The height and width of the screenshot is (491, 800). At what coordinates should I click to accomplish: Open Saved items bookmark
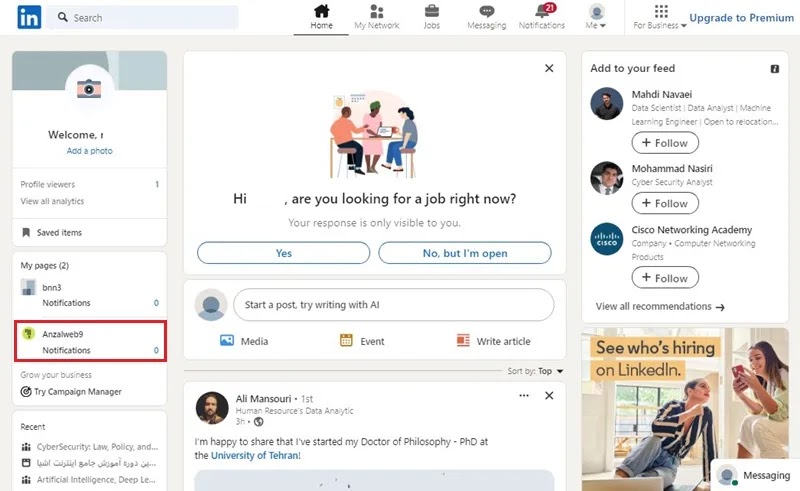52,232
